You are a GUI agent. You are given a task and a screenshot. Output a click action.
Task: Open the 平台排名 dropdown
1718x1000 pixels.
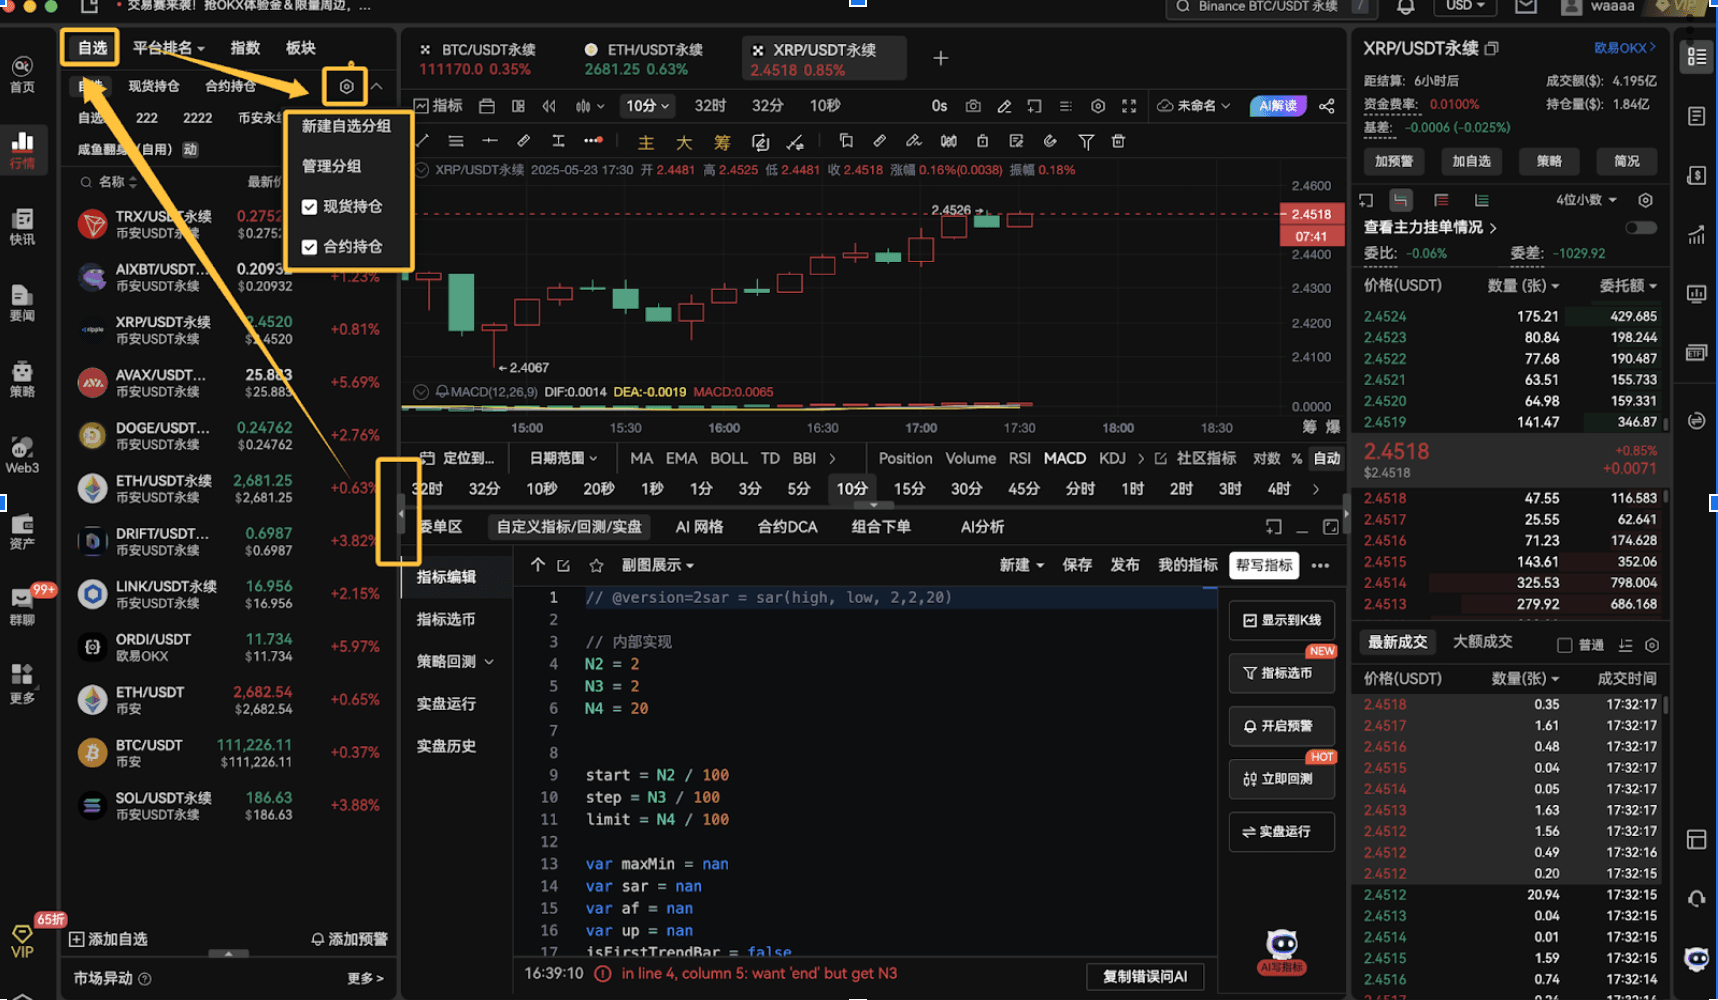point(168,48)
